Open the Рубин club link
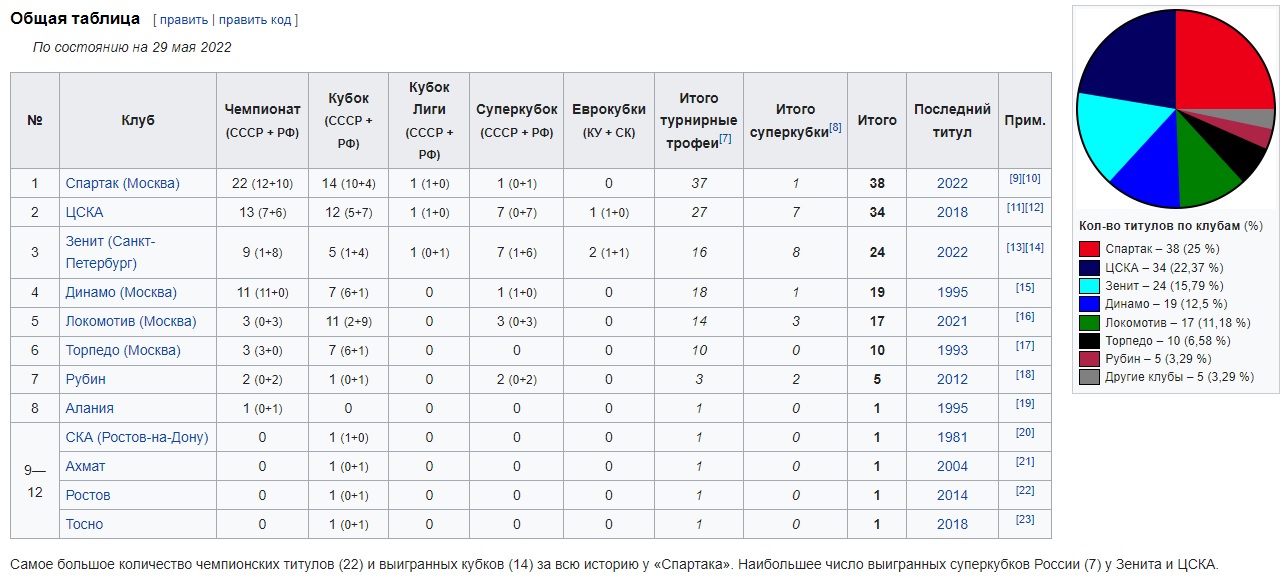Viewport: 1284px width, 578px height. click(86, 379)
